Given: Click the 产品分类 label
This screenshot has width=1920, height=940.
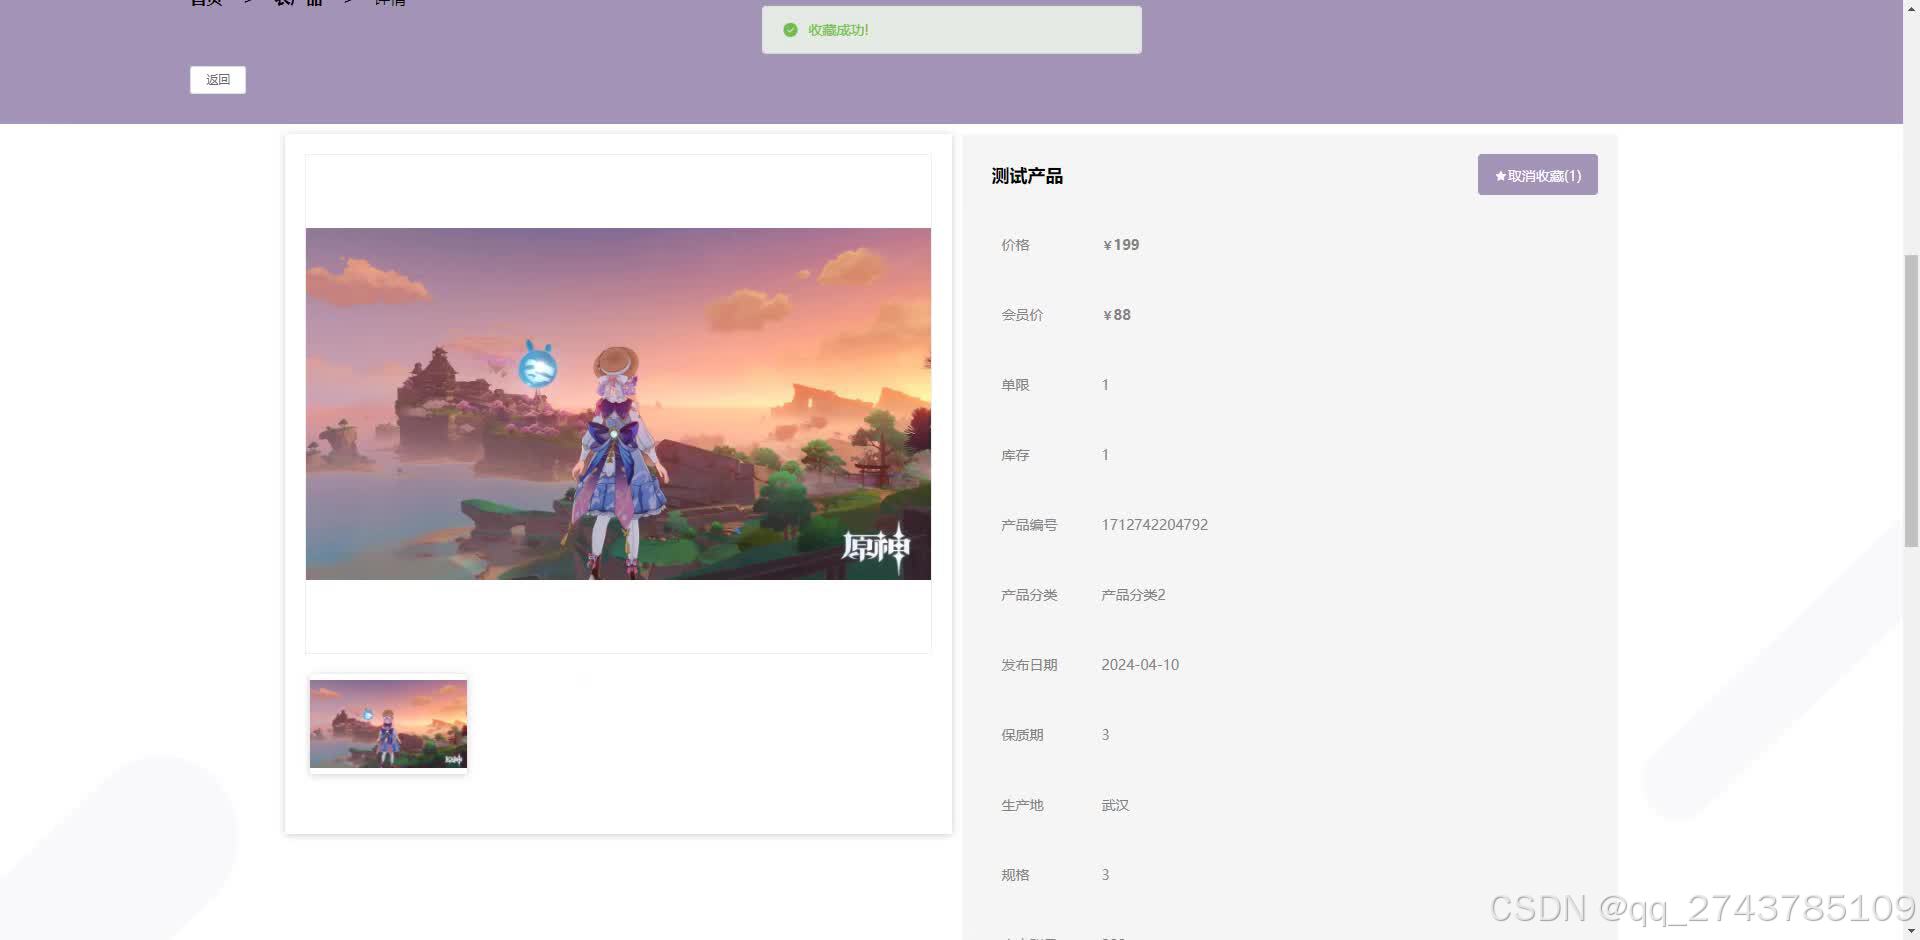Looking at the screenshot, I should [x=1029, y=595].
